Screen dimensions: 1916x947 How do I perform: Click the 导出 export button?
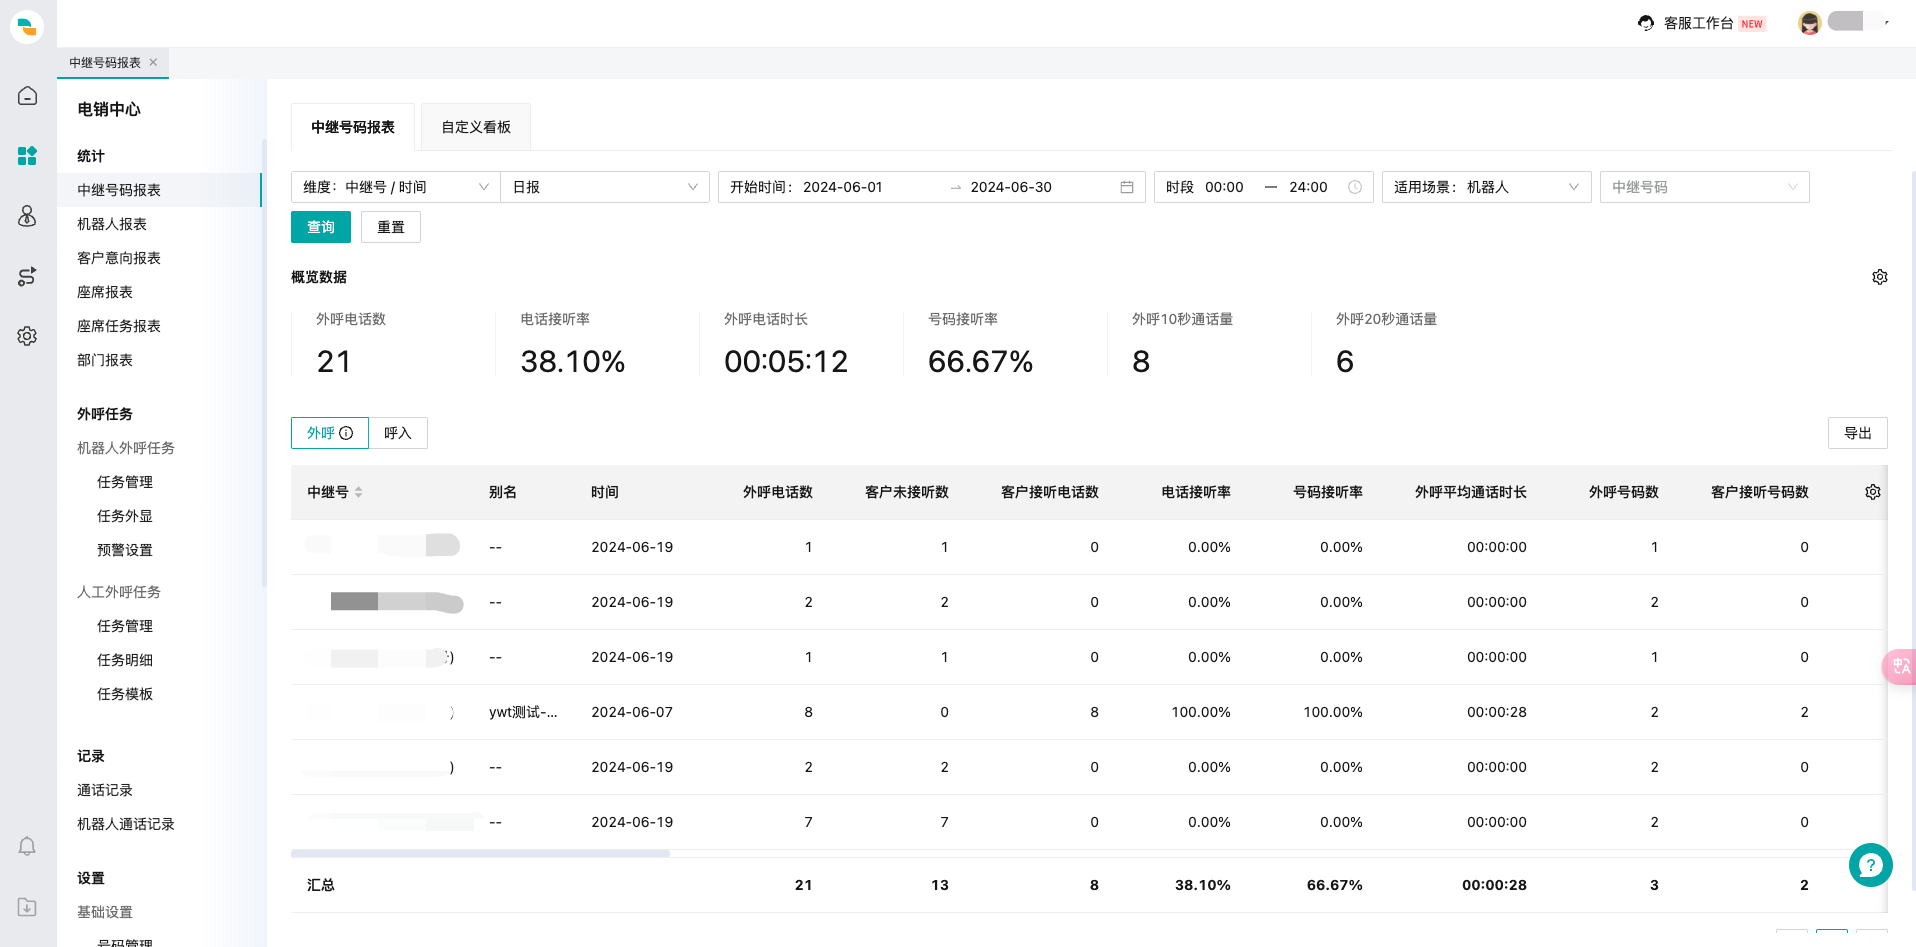[x=1858, y=433]
